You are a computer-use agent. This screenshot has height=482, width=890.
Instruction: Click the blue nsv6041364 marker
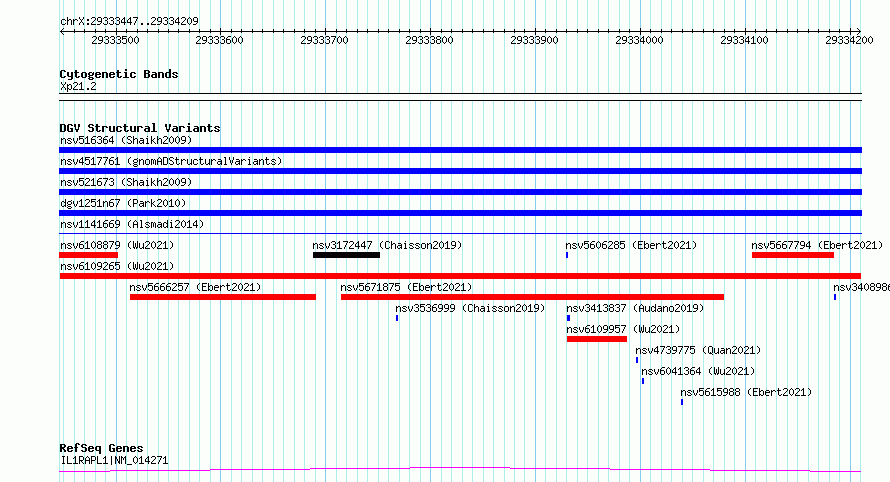(x=643, y=381)
